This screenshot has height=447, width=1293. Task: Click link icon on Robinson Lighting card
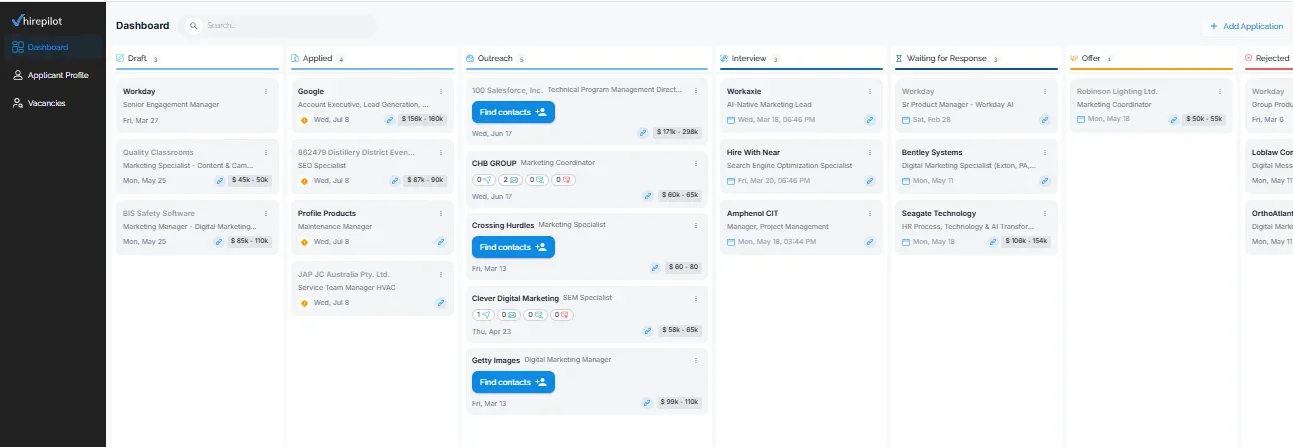(x=1175, y=119)
